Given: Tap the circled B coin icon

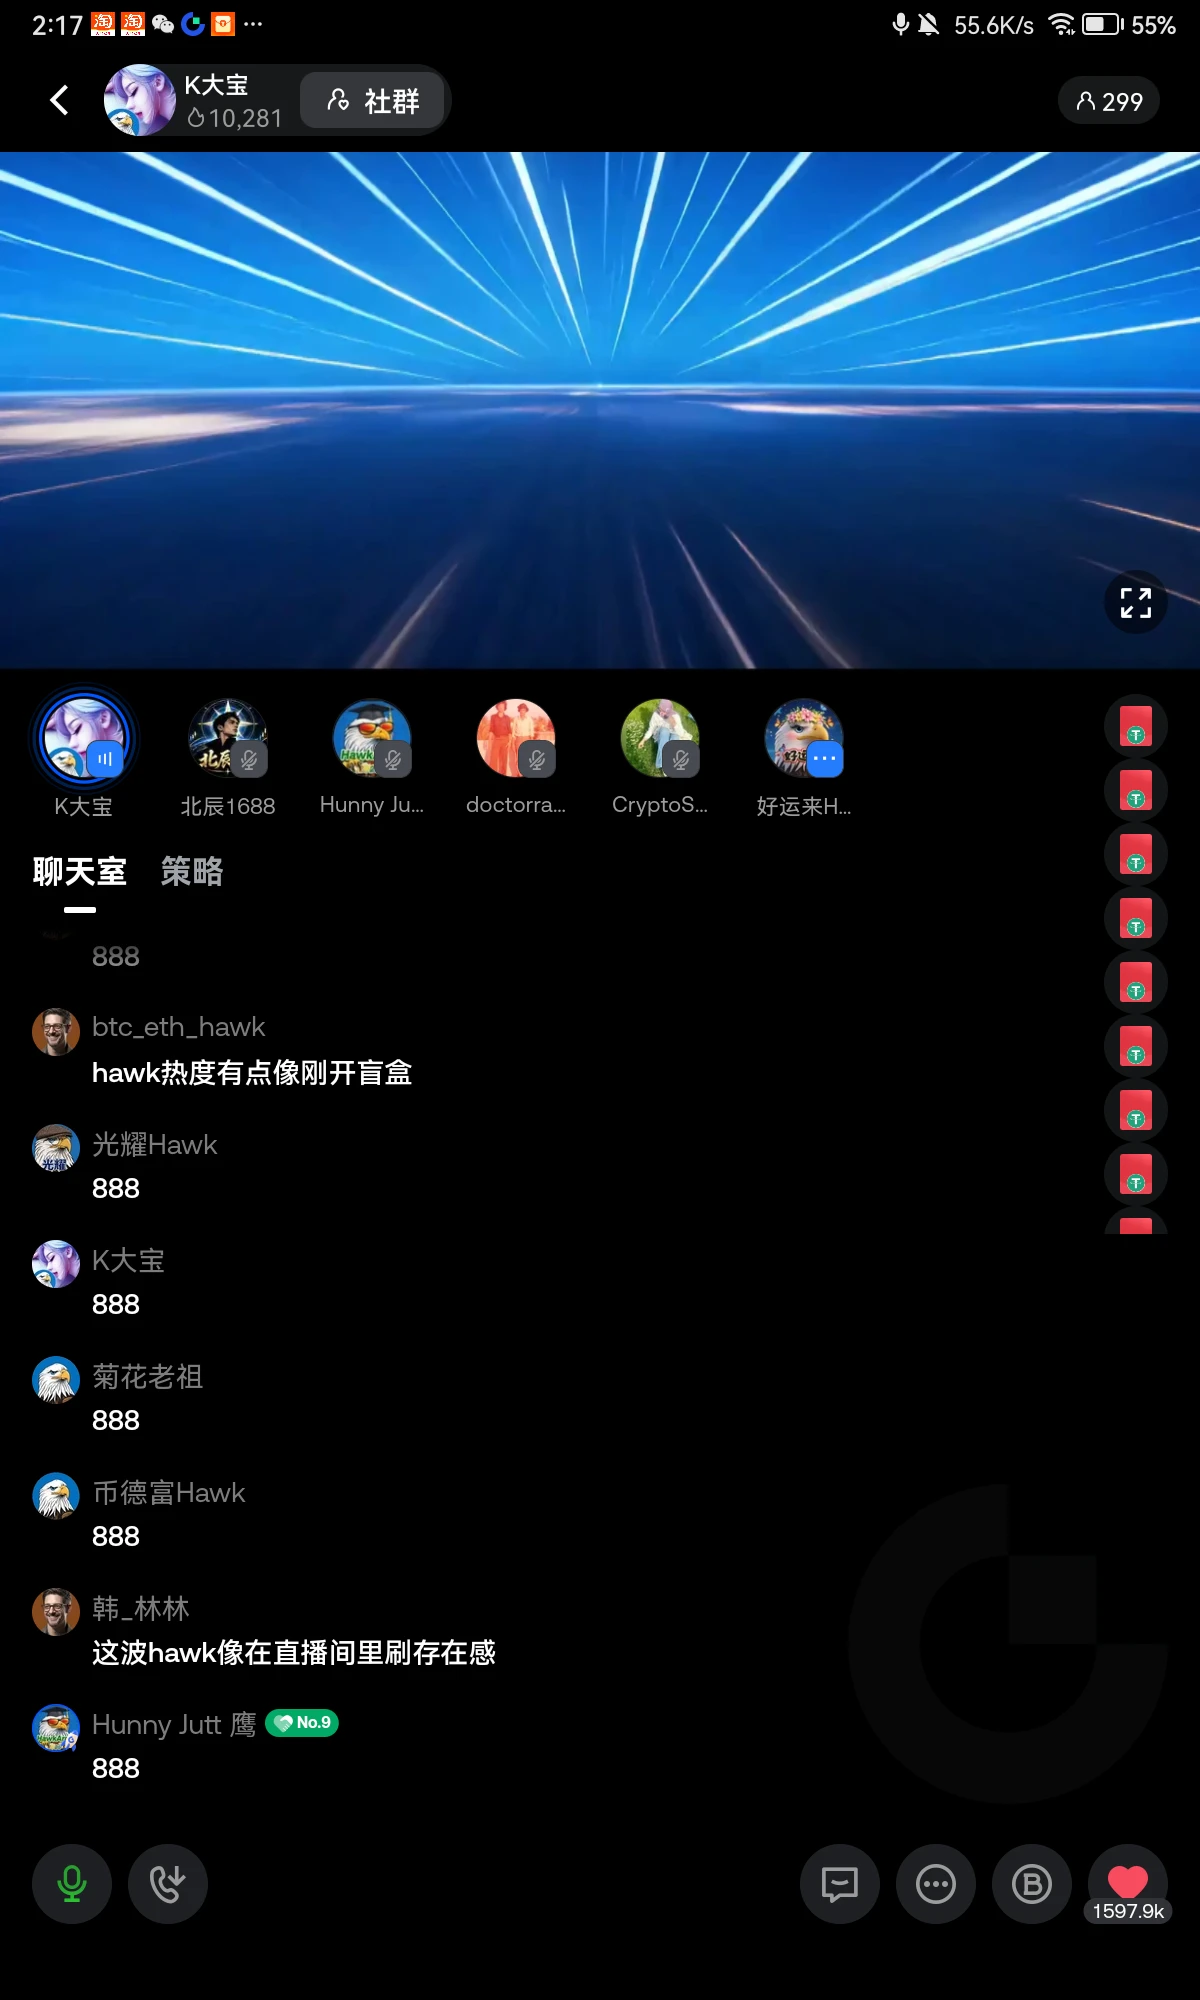Looking at the screenshot, I should pyautogui.click(x=1032, y=1884).
